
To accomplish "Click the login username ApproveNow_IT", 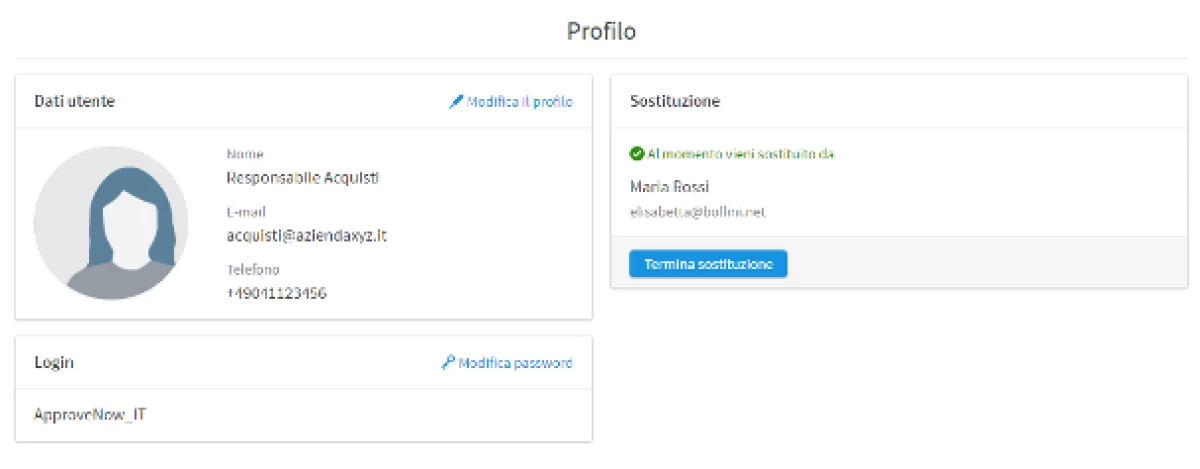I will tap(90, 414).
